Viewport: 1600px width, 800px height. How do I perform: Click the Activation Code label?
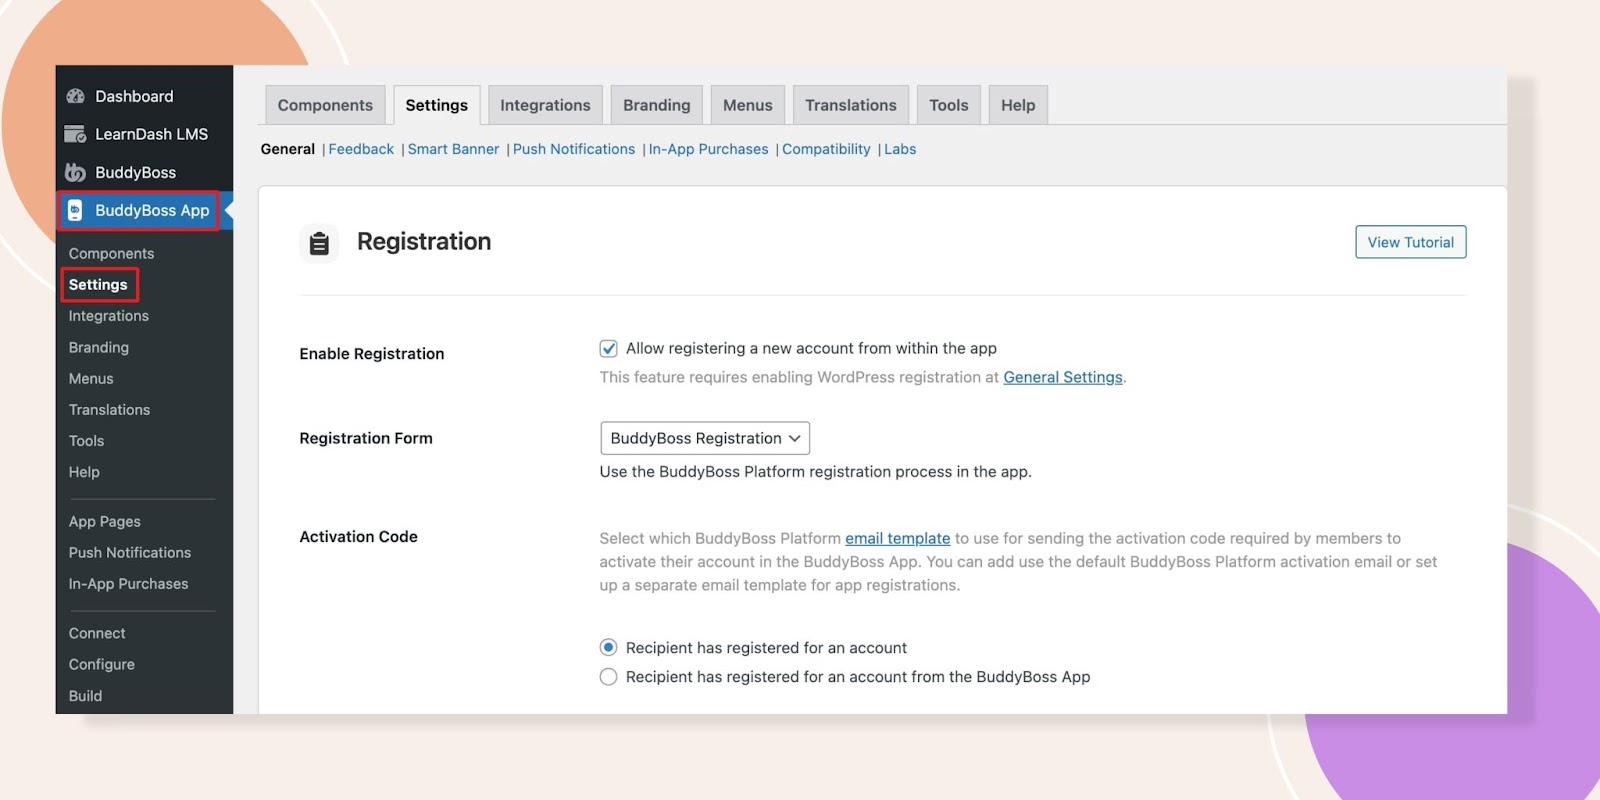click(x=358, y=536)
